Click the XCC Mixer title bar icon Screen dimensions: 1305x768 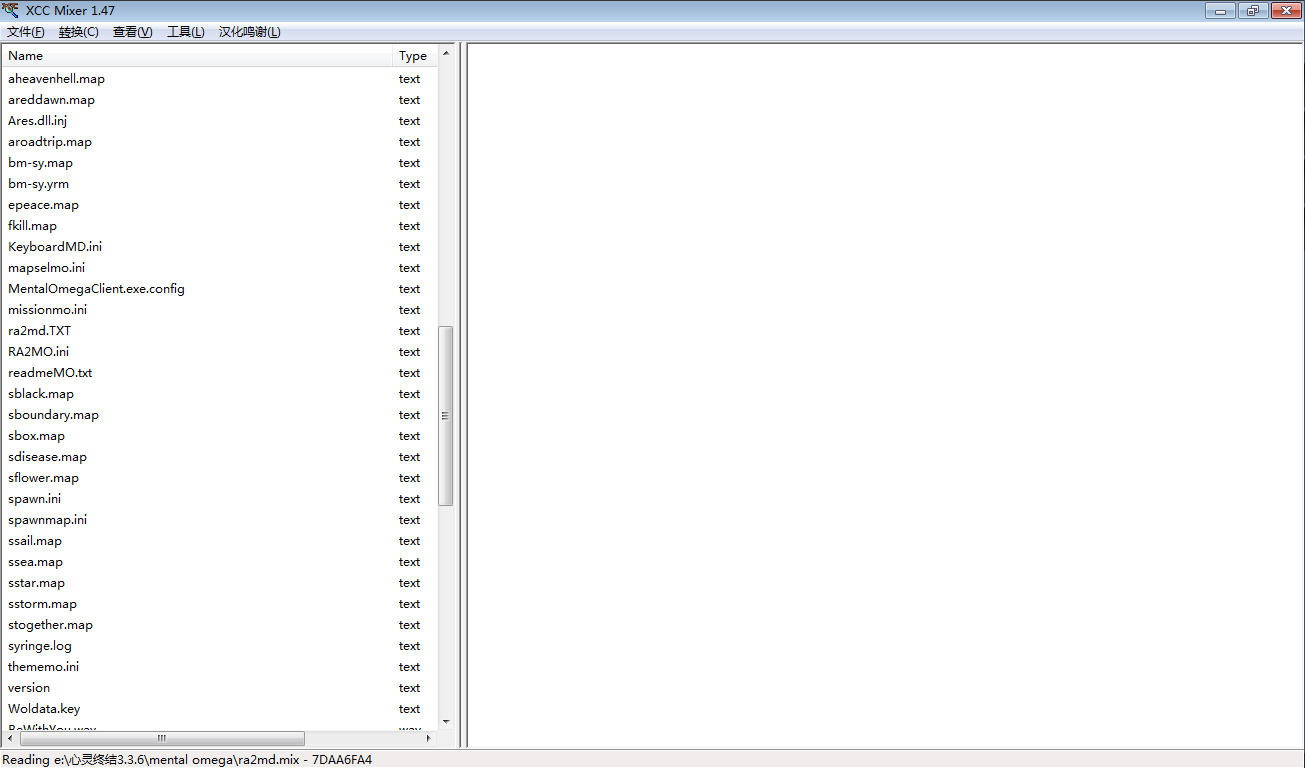pos(11,10)
